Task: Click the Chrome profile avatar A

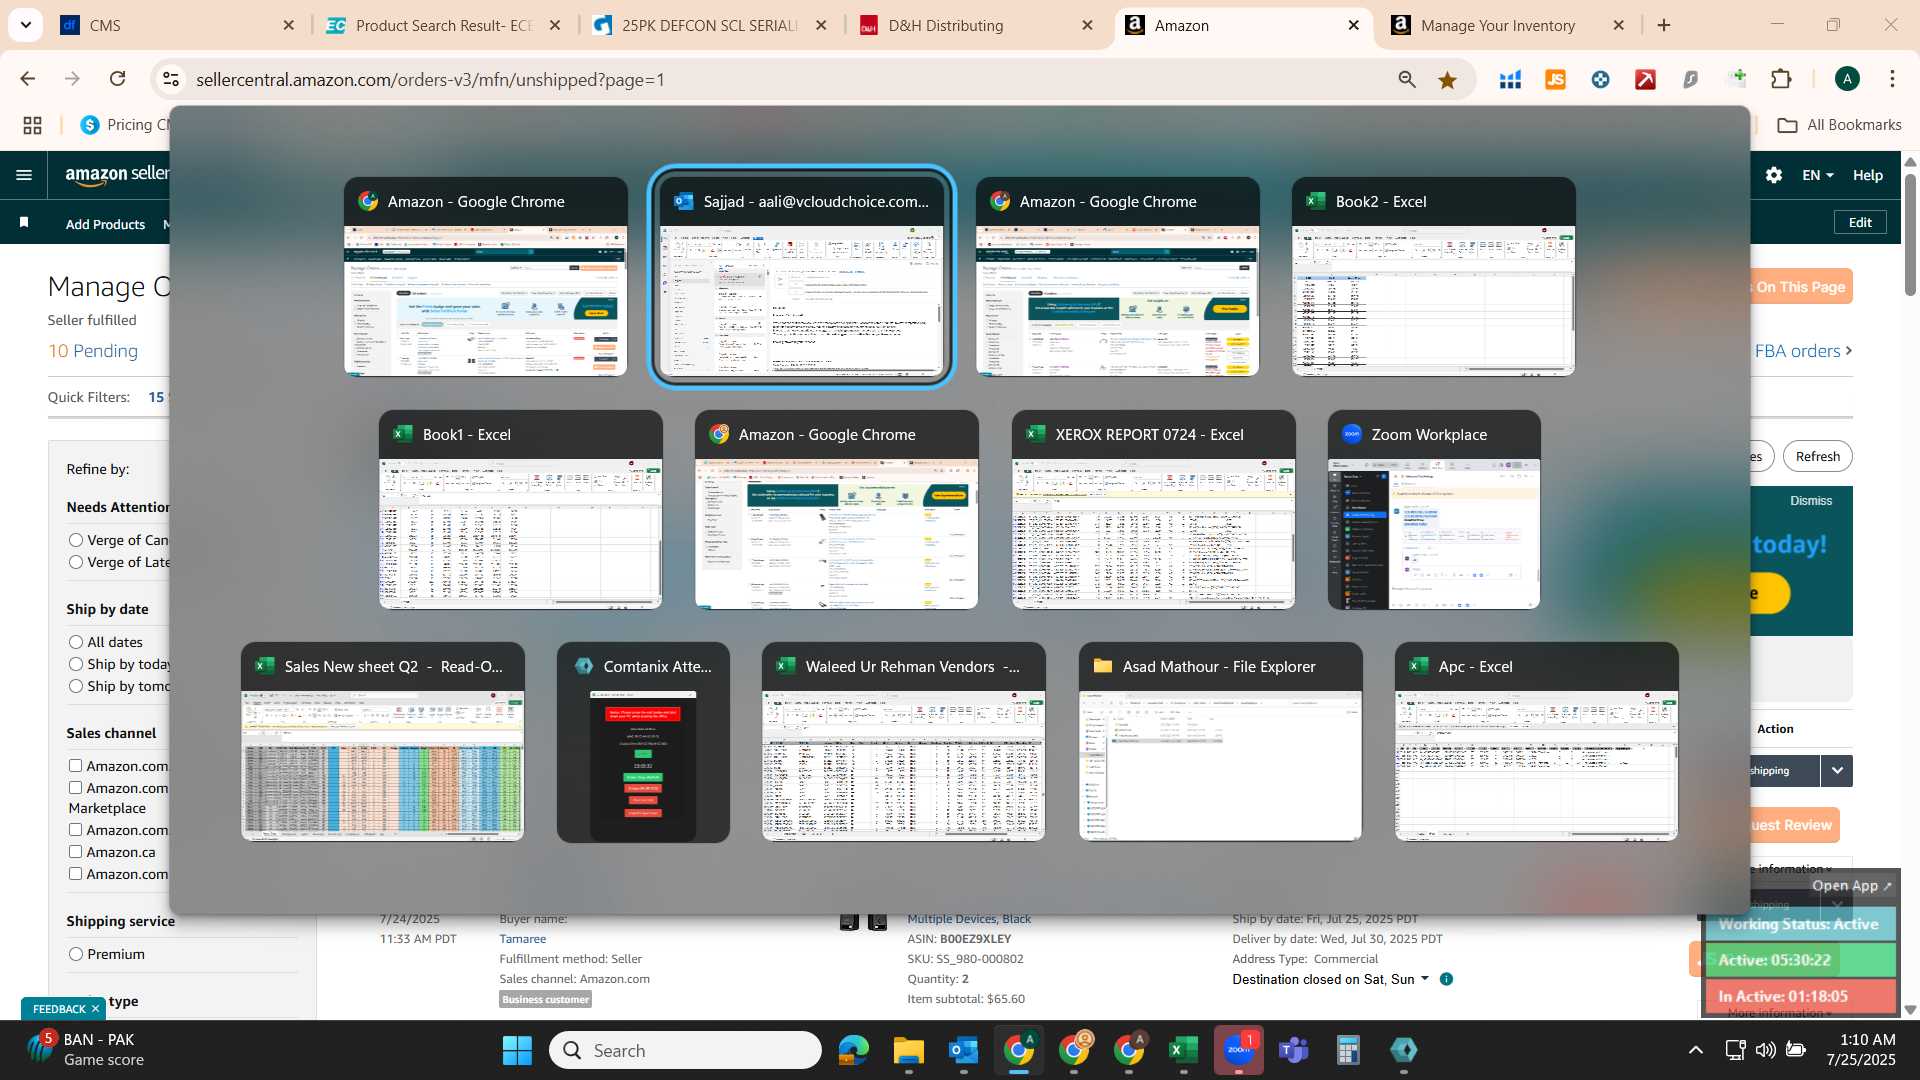Action: 1847,79
